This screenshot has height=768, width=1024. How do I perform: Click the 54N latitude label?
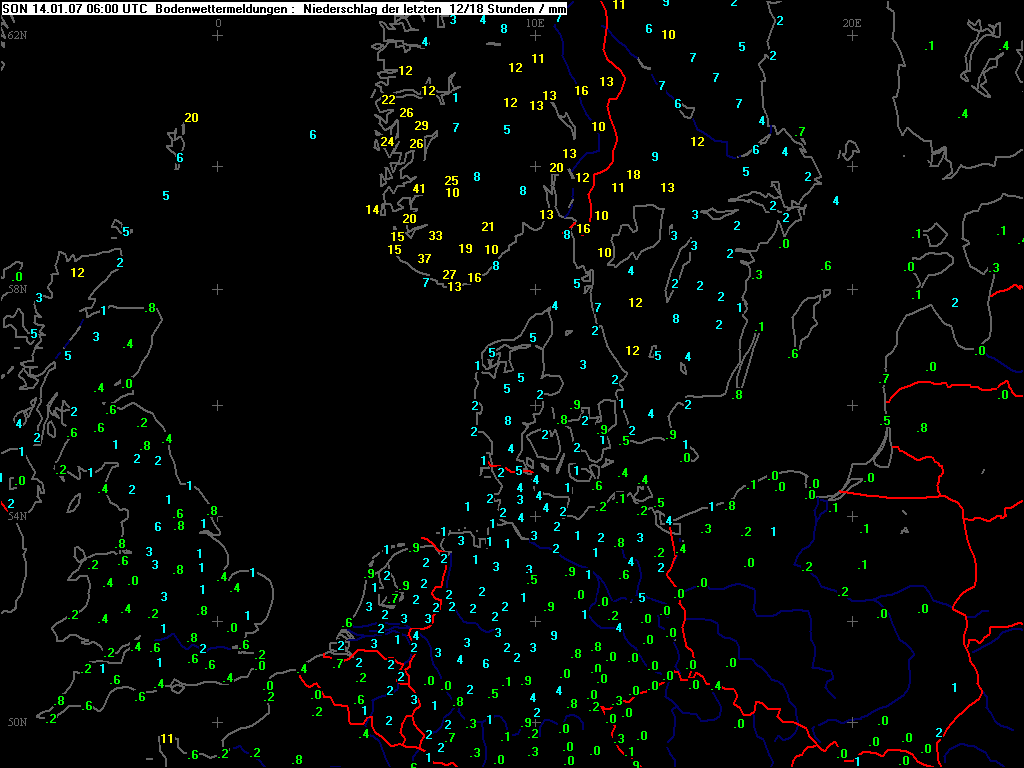point(16,516)
